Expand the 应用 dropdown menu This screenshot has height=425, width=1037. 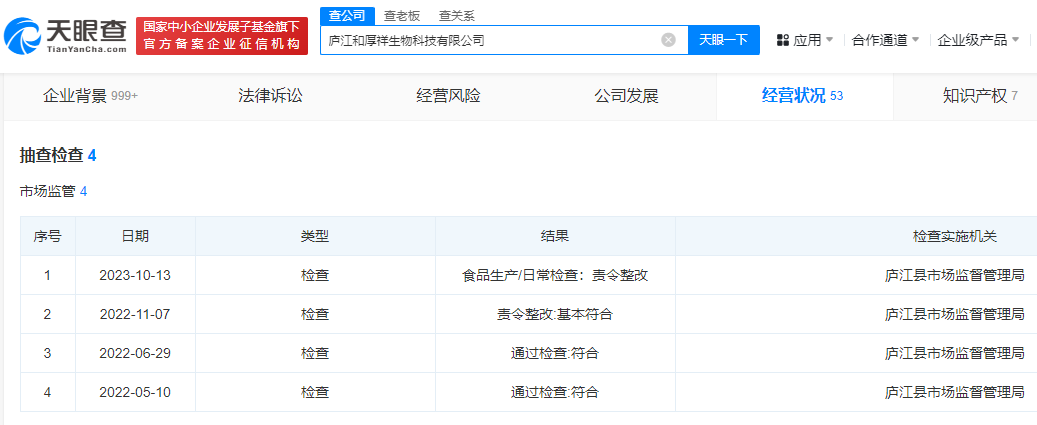(x=806, y=40)
